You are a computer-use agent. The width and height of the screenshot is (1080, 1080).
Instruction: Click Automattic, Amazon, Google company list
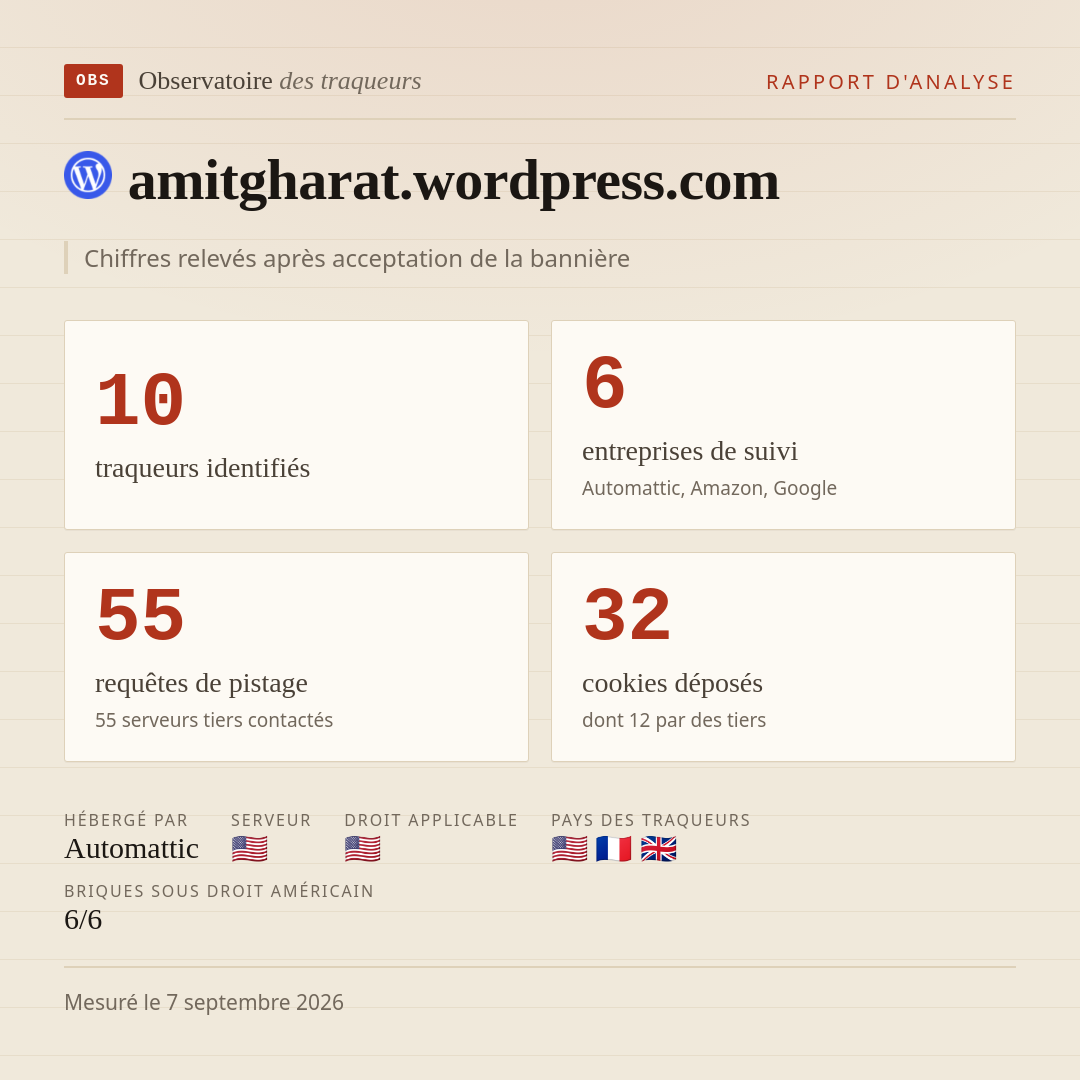pos(709,488)
